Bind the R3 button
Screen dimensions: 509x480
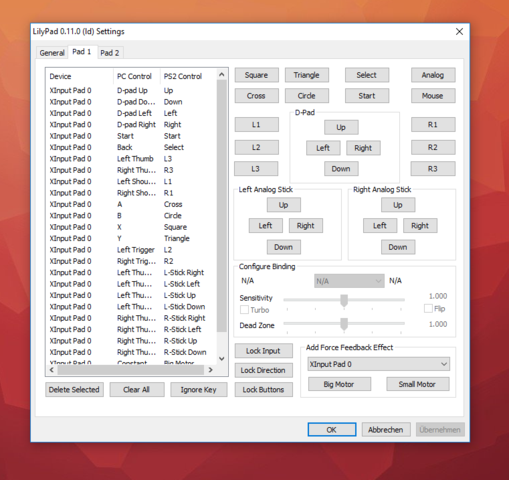tap(433, 169)
